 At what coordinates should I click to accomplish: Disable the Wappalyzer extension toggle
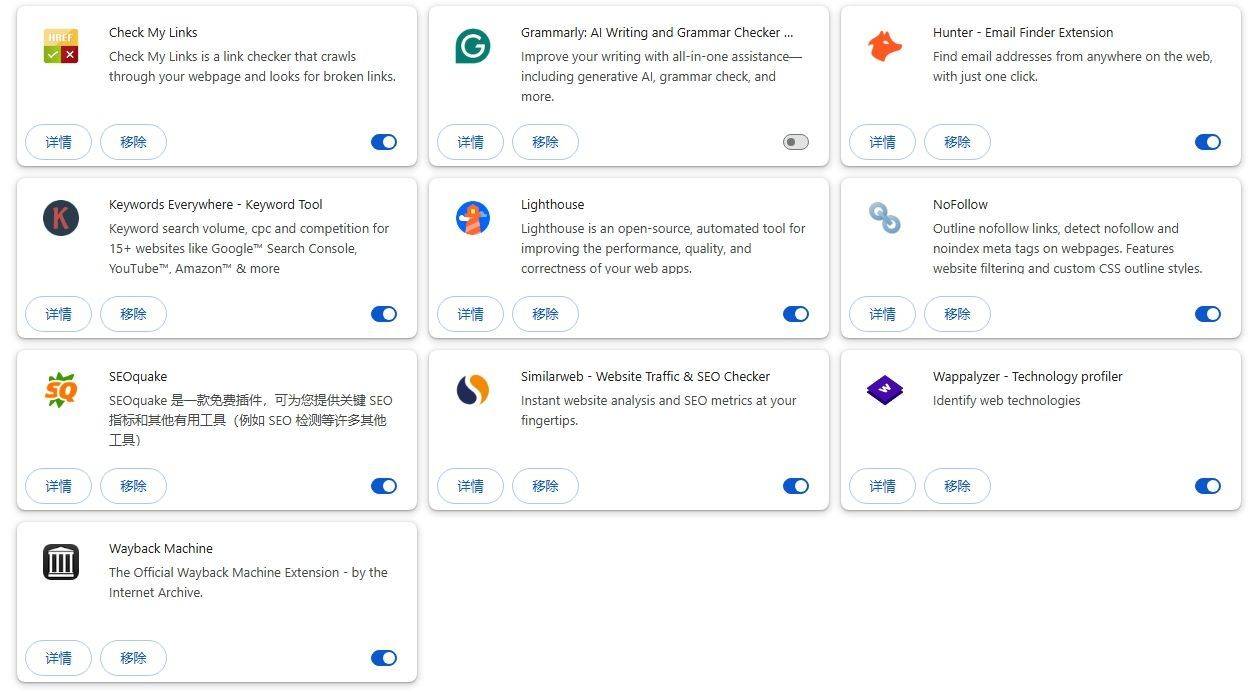coord(1208,486)
